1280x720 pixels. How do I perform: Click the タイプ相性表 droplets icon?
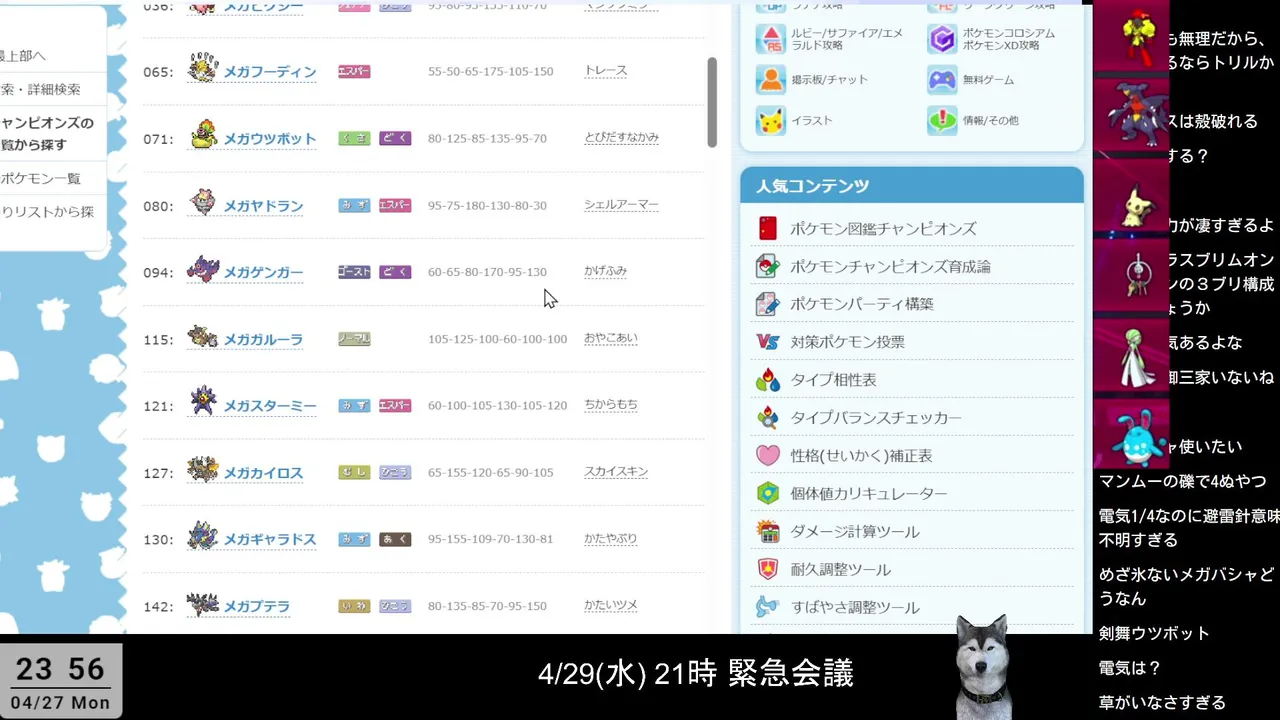pyautogui.click(x=767, y=380)
